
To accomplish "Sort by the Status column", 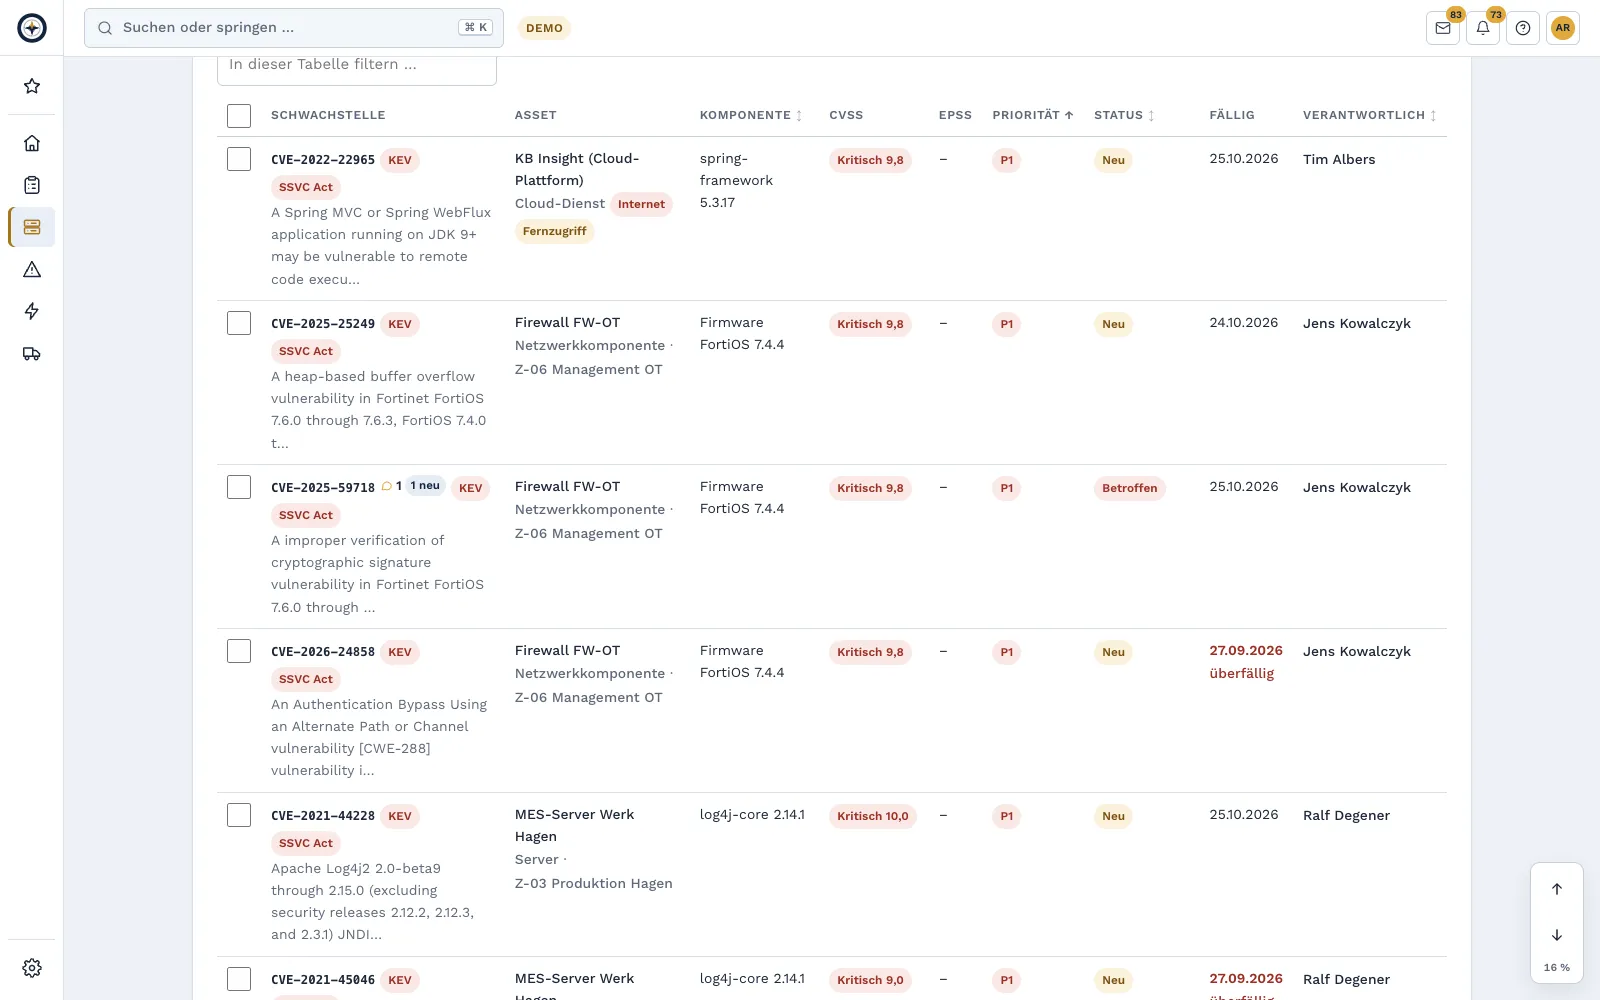I will coord(1124,115).
